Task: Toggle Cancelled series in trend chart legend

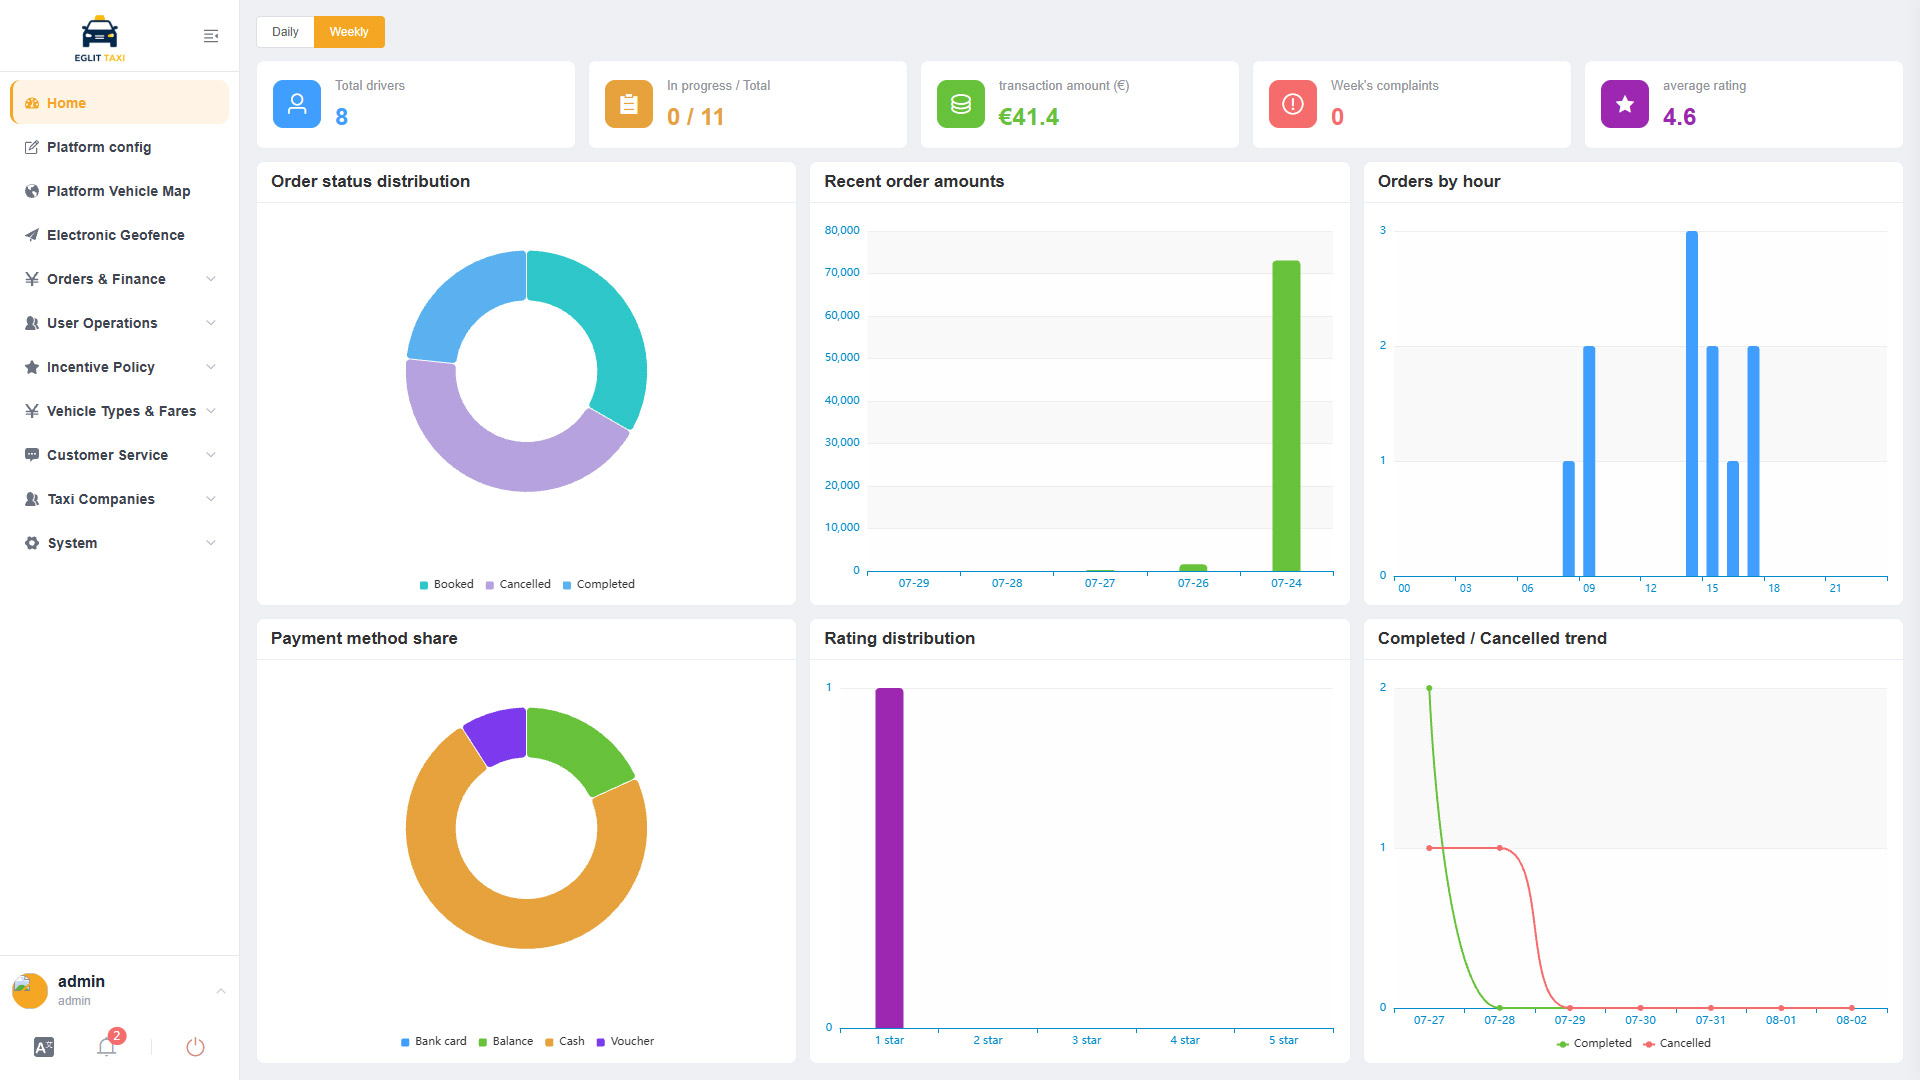Action: [1677, 1043]
